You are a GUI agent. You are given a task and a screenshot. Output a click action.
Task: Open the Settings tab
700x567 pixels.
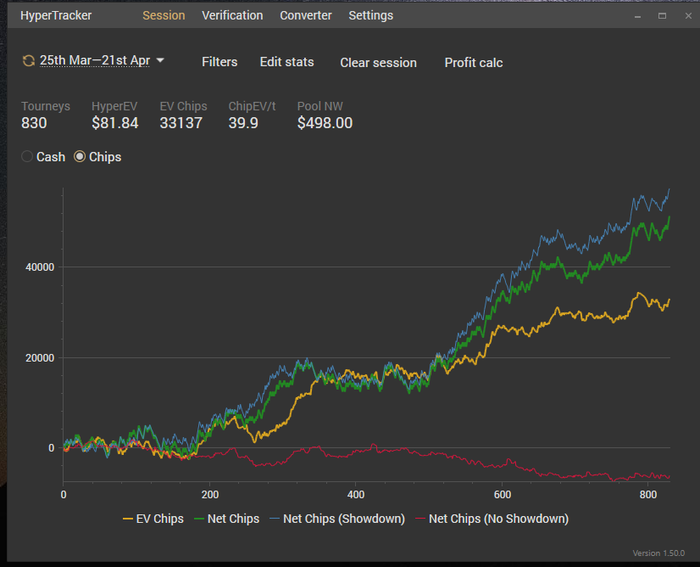(x=371, y=16)
